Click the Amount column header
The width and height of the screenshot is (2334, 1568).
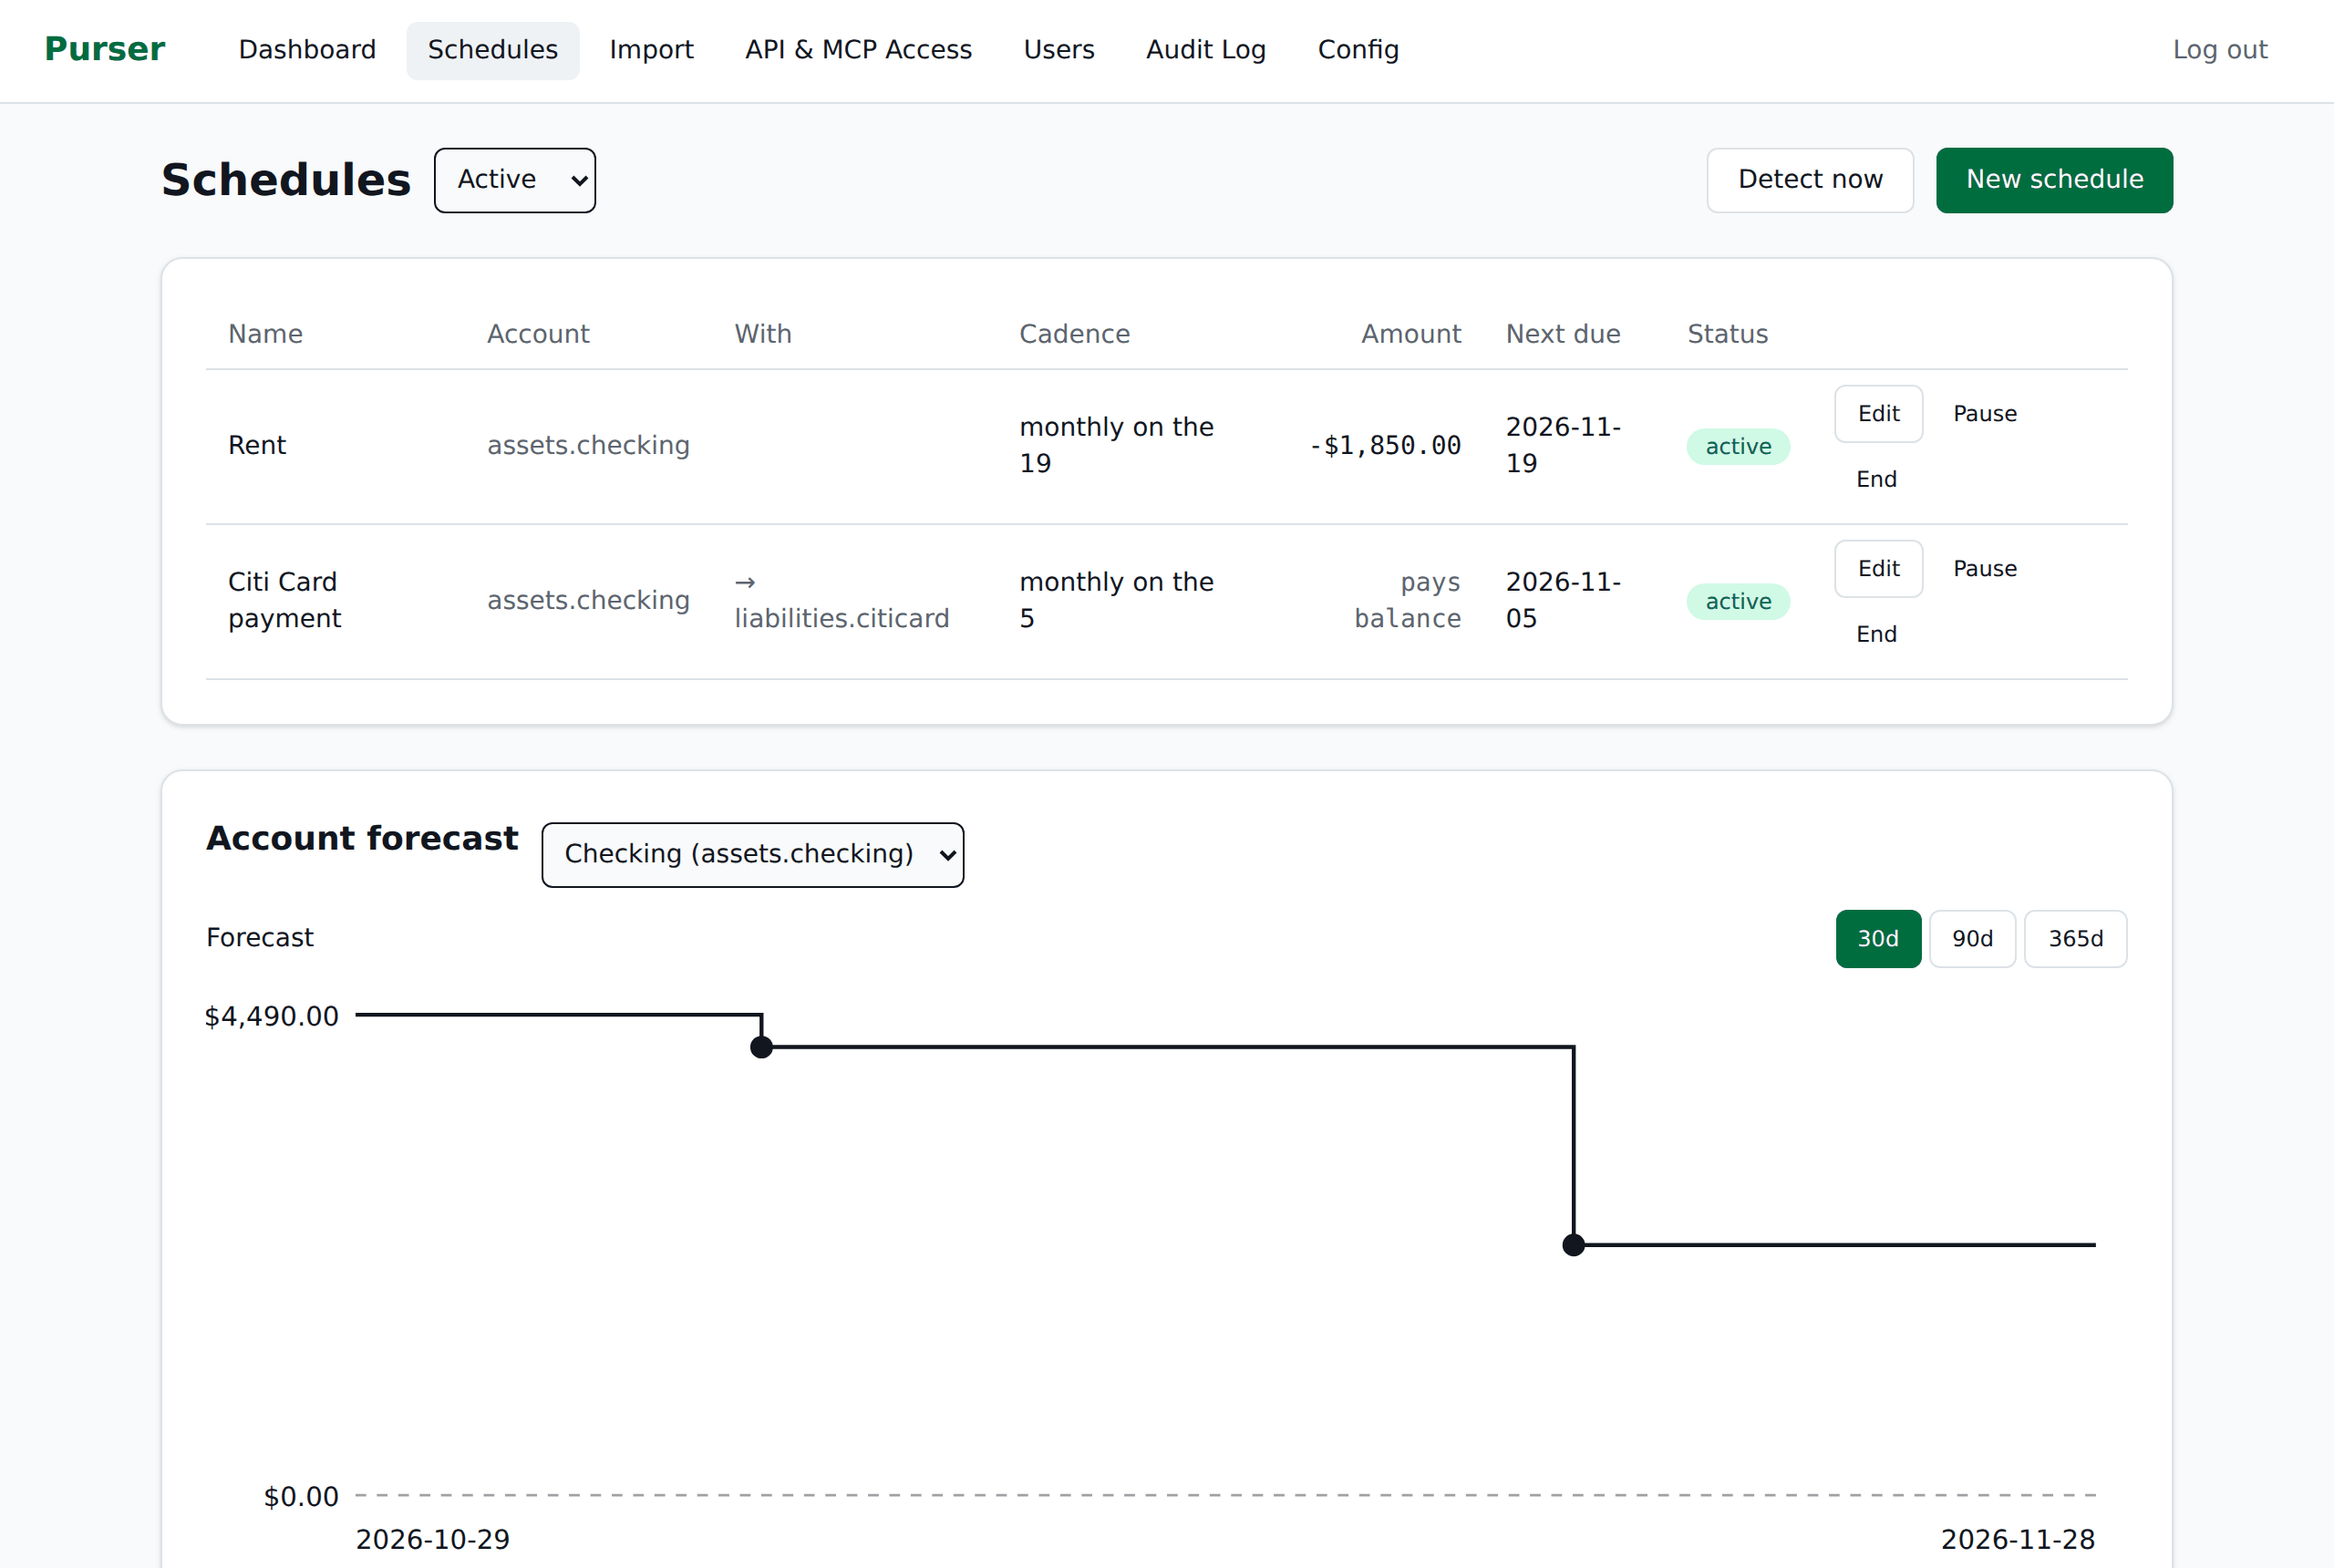coord(1410,334)
